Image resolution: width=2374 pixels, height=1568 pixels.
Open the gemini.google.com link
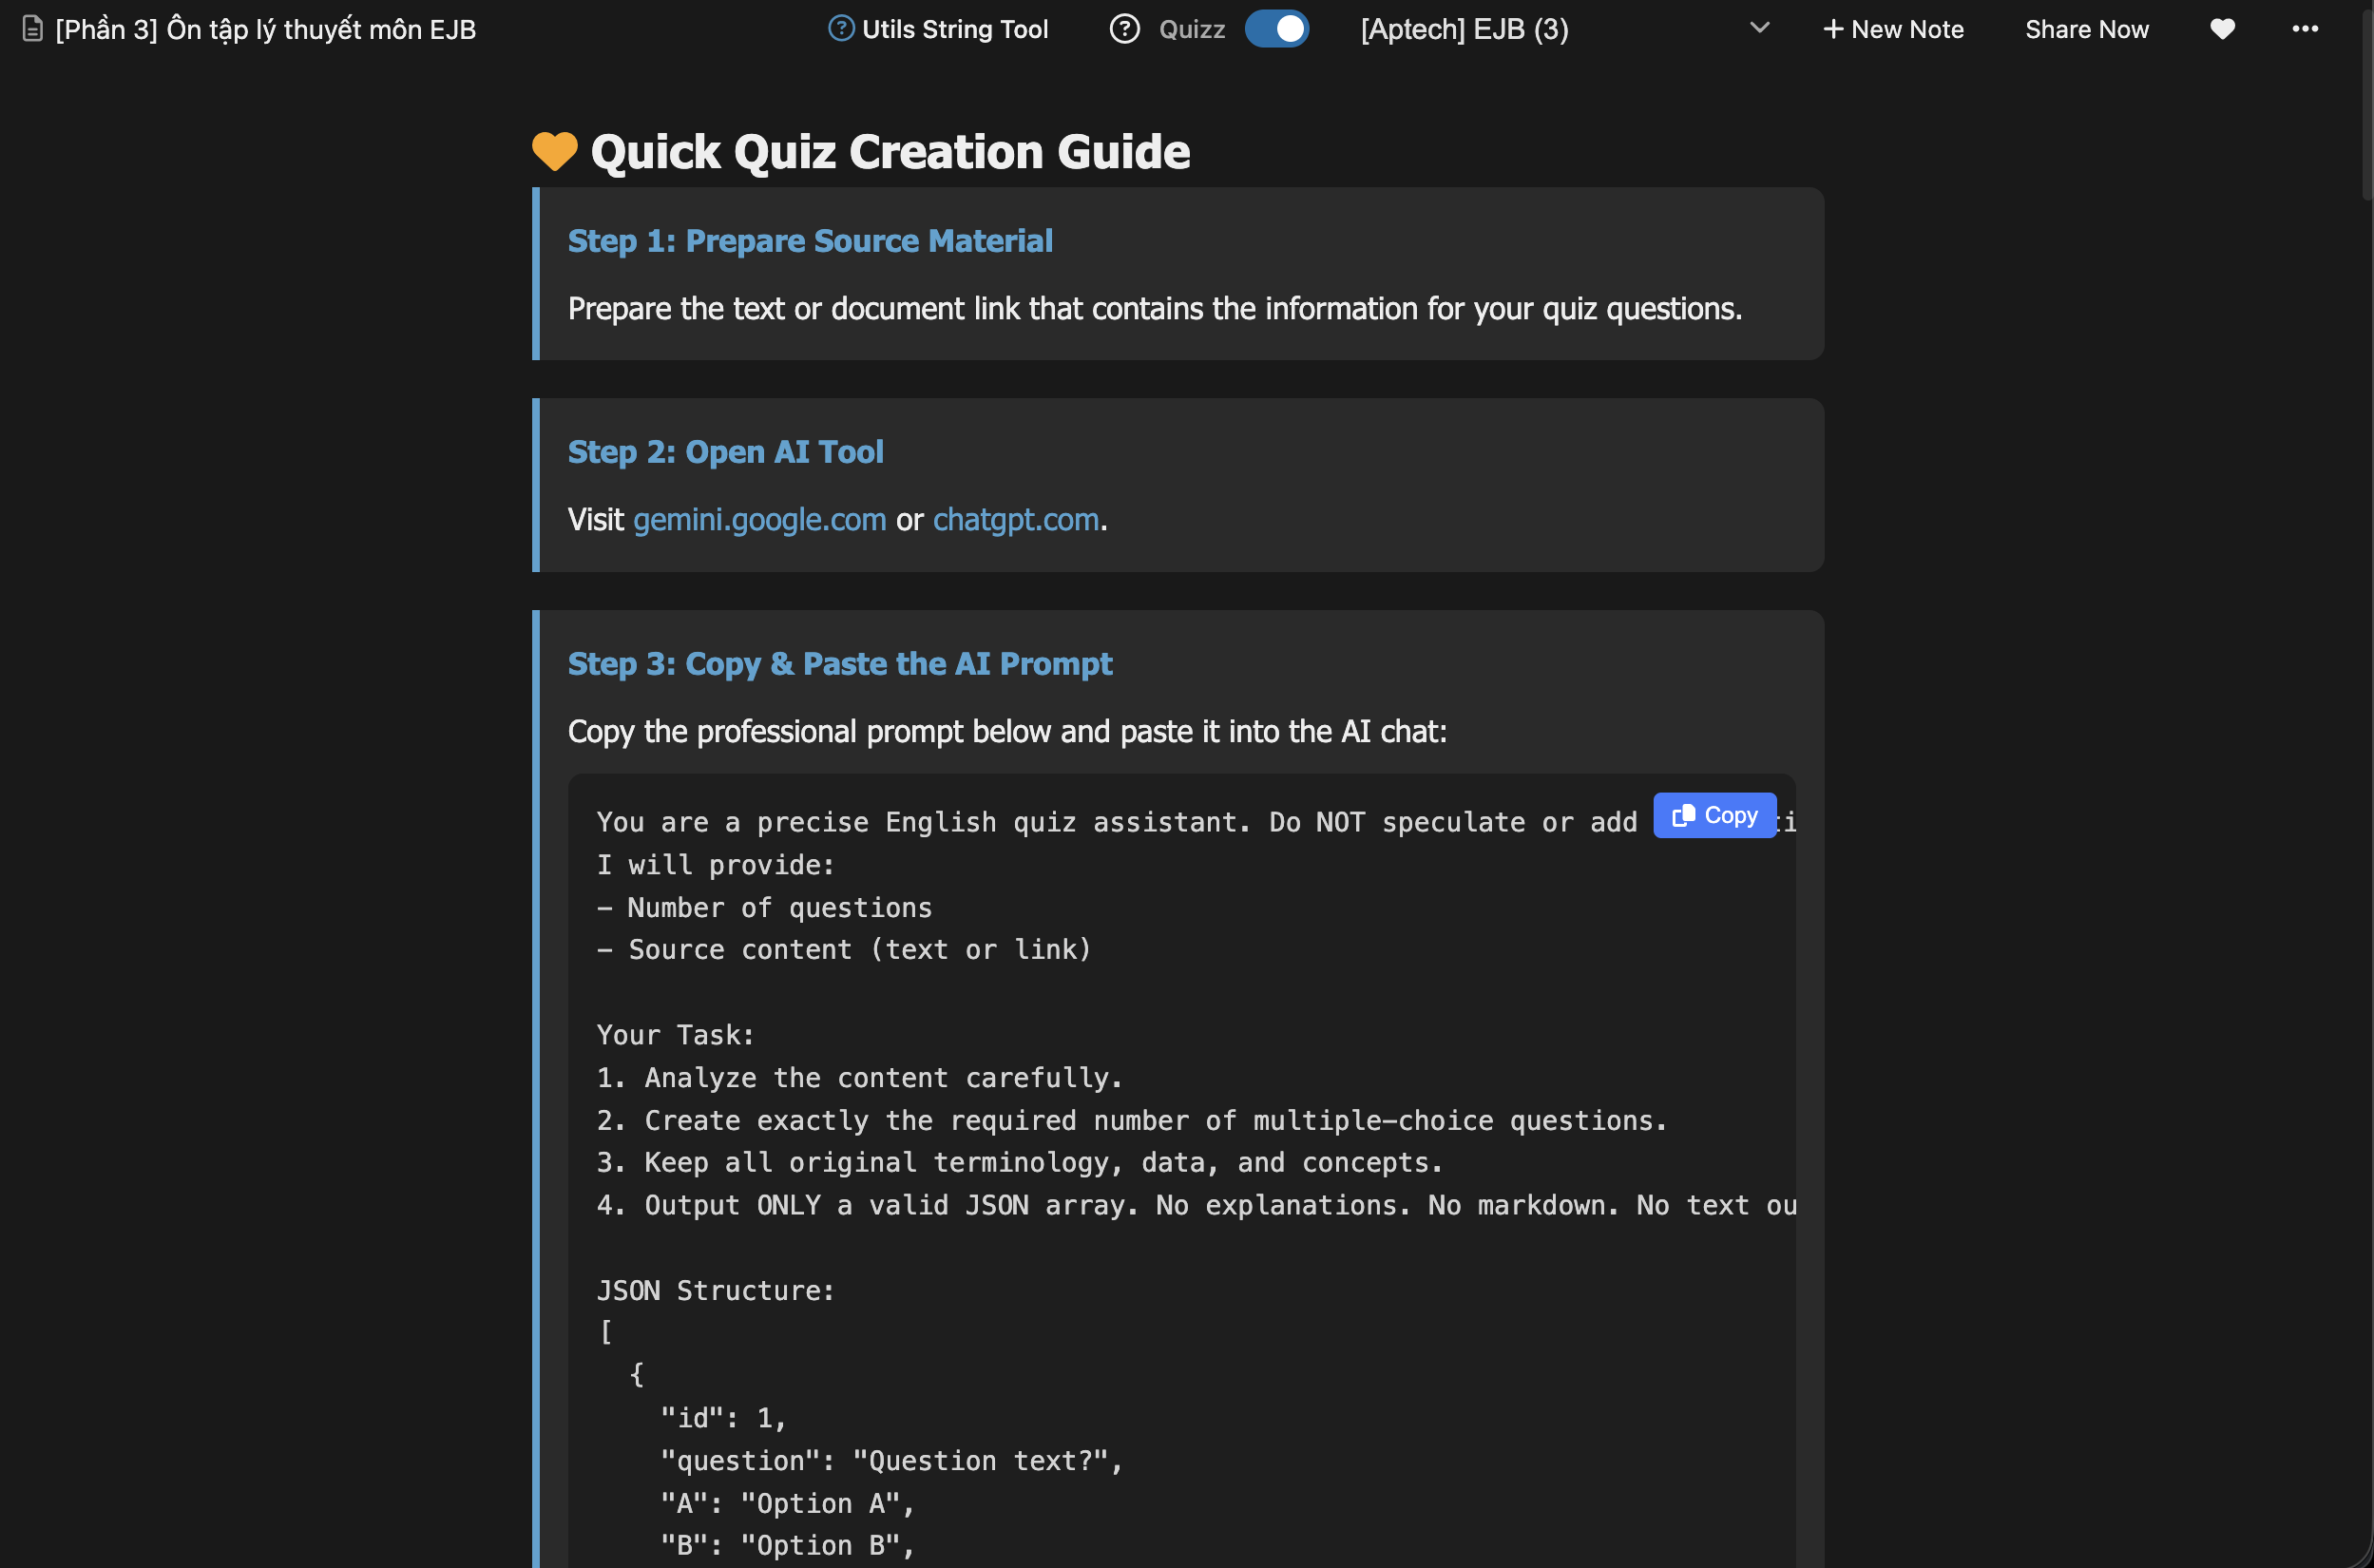coord(759,520)
